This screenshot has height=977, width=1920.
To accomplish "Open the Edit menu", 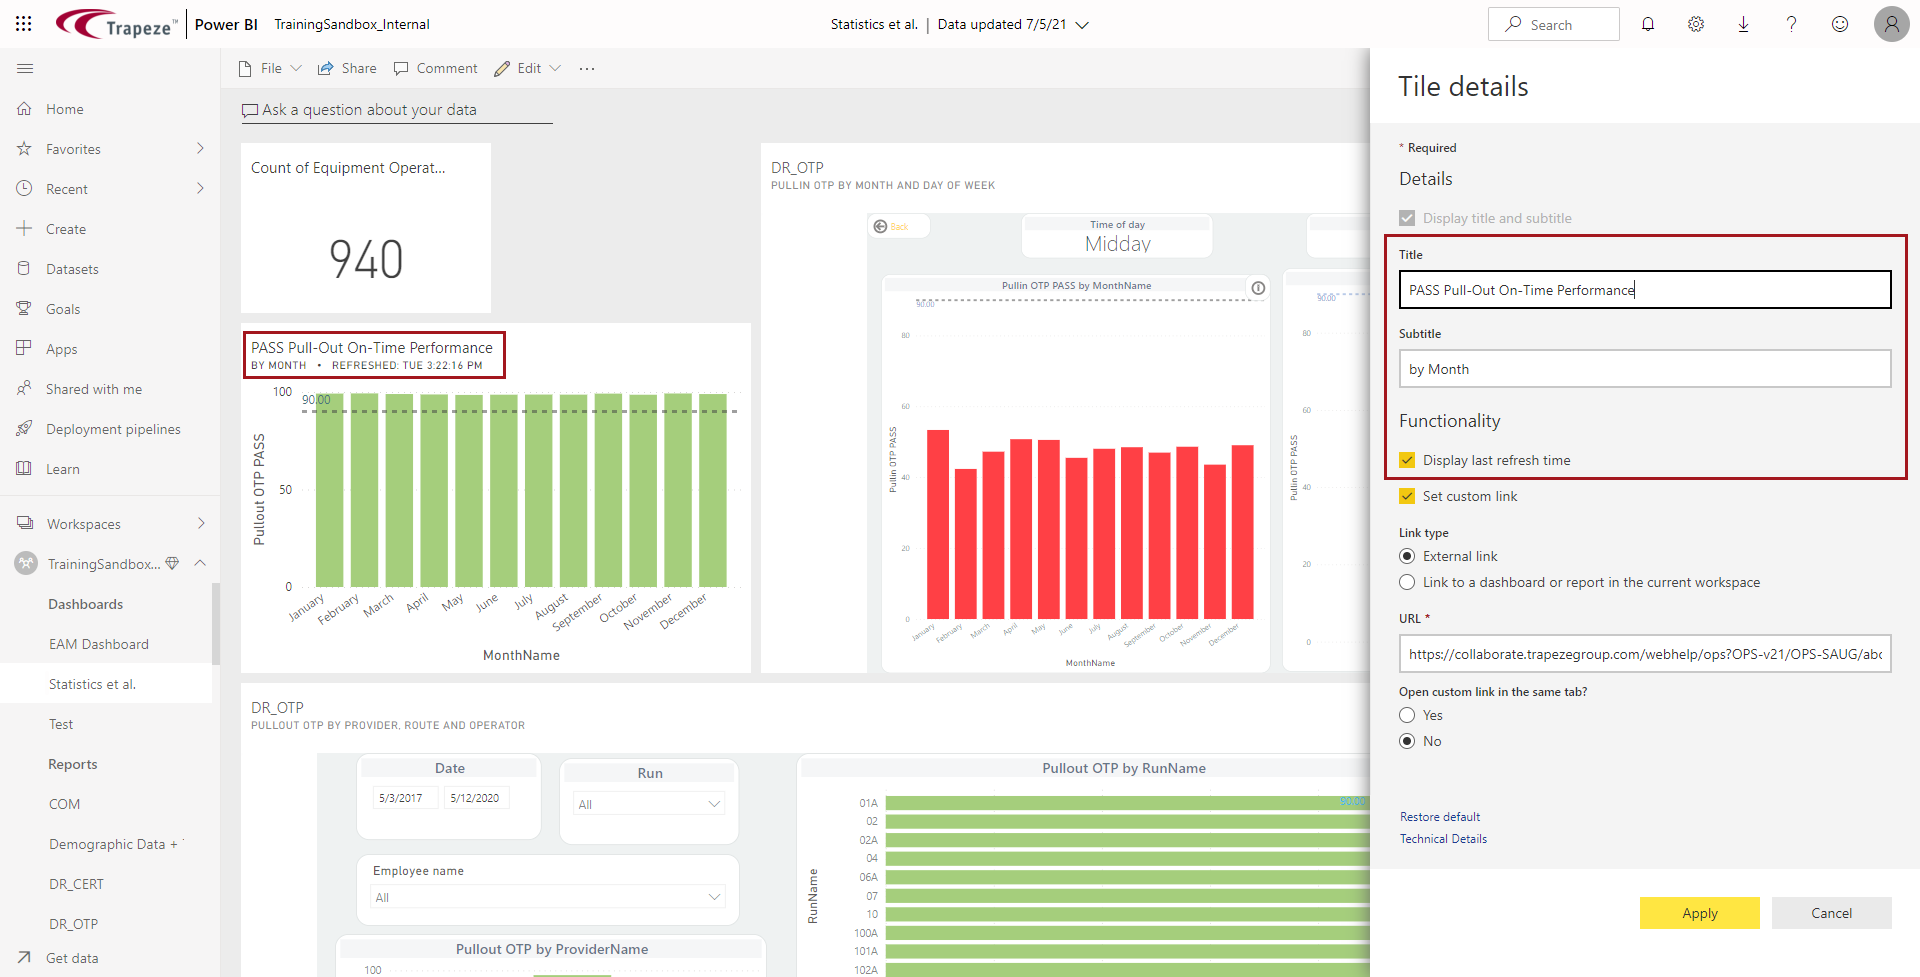I will [527, 68].
